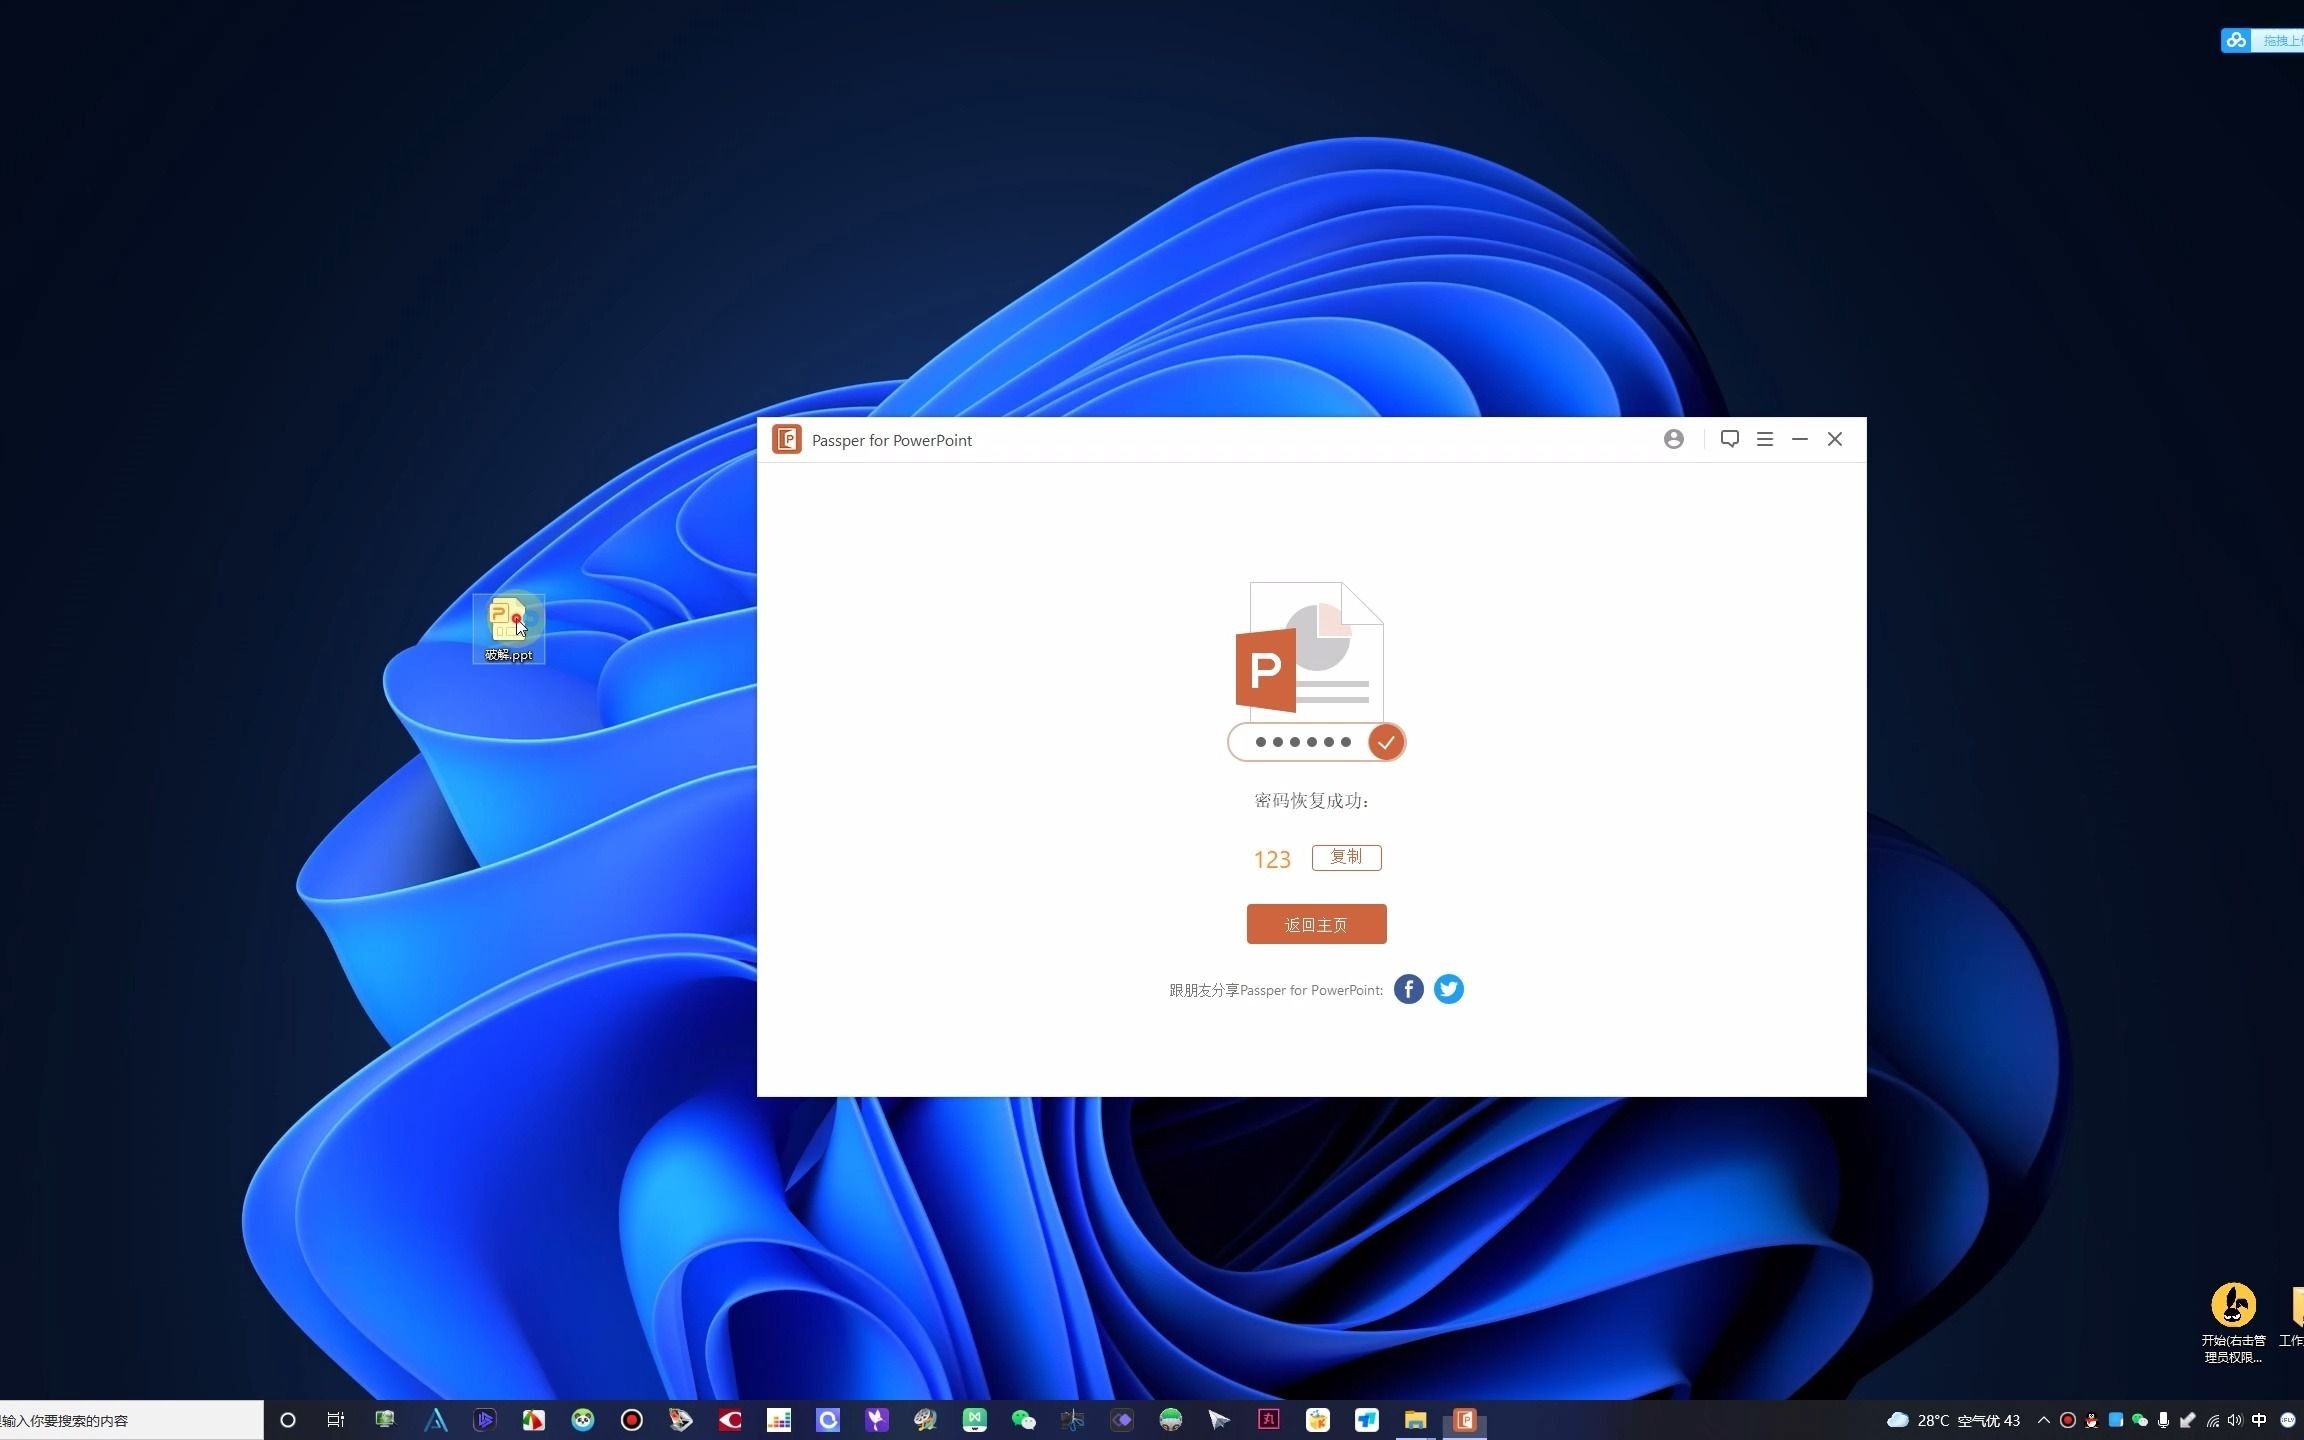
Task: Open WeChat from the taskbar
Action: (x=1023, y=1420)
